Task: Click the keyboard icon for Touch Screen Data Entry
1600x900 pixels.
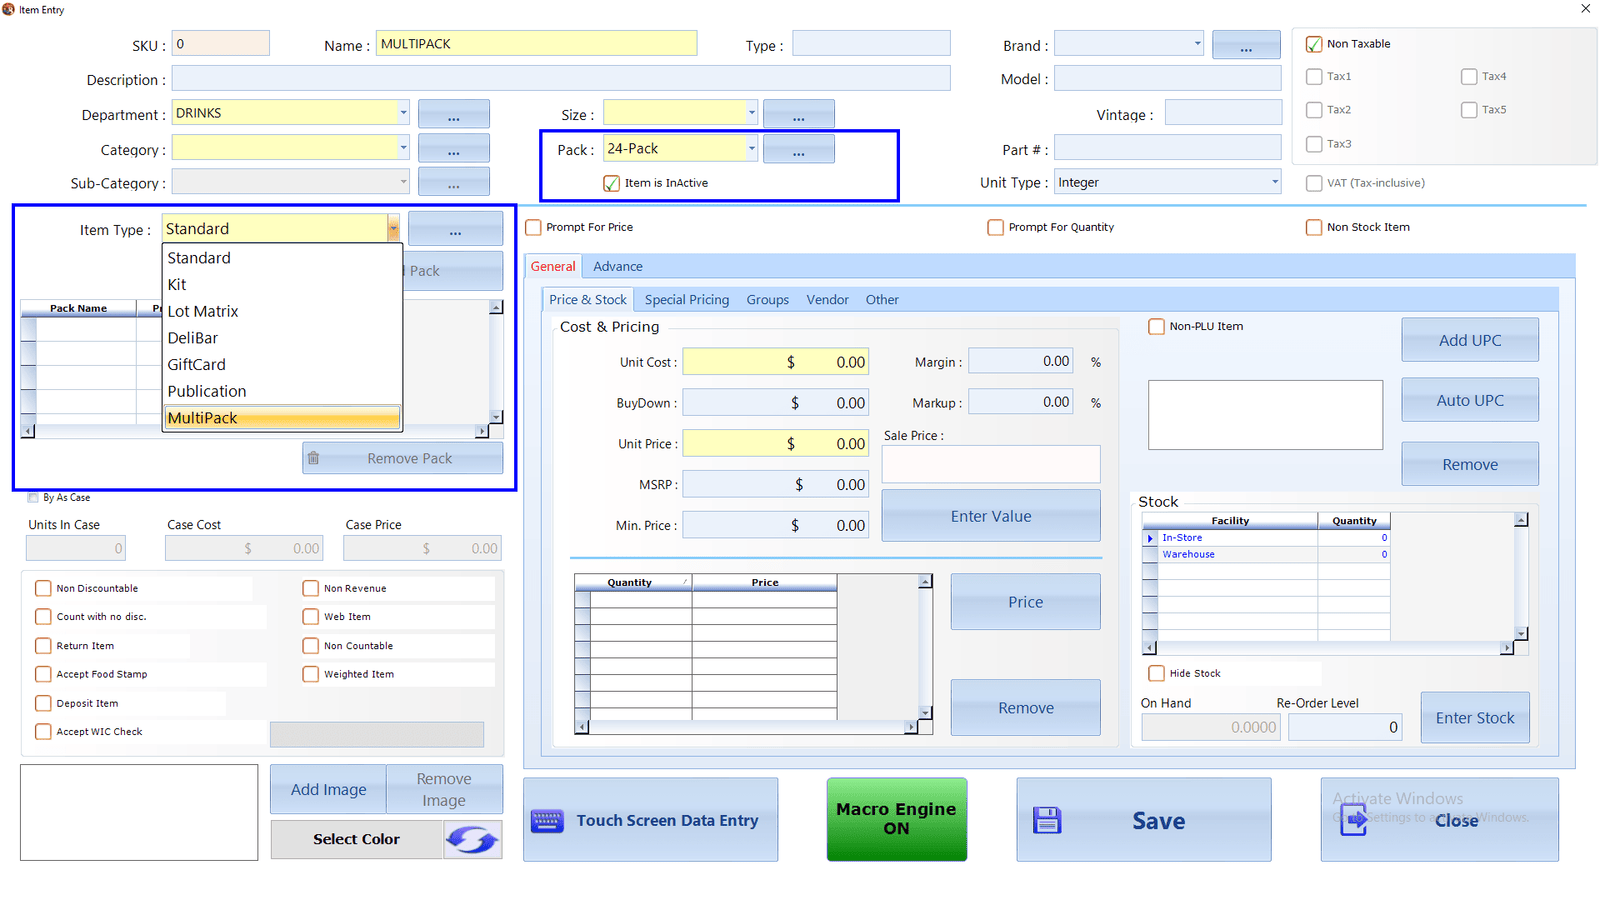Action: pyautogui.click(x=547, y=820)
